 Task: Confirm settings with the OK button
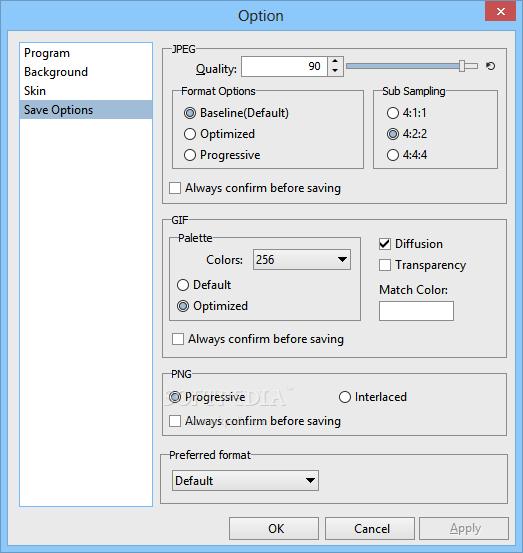(x=274, y=528)
